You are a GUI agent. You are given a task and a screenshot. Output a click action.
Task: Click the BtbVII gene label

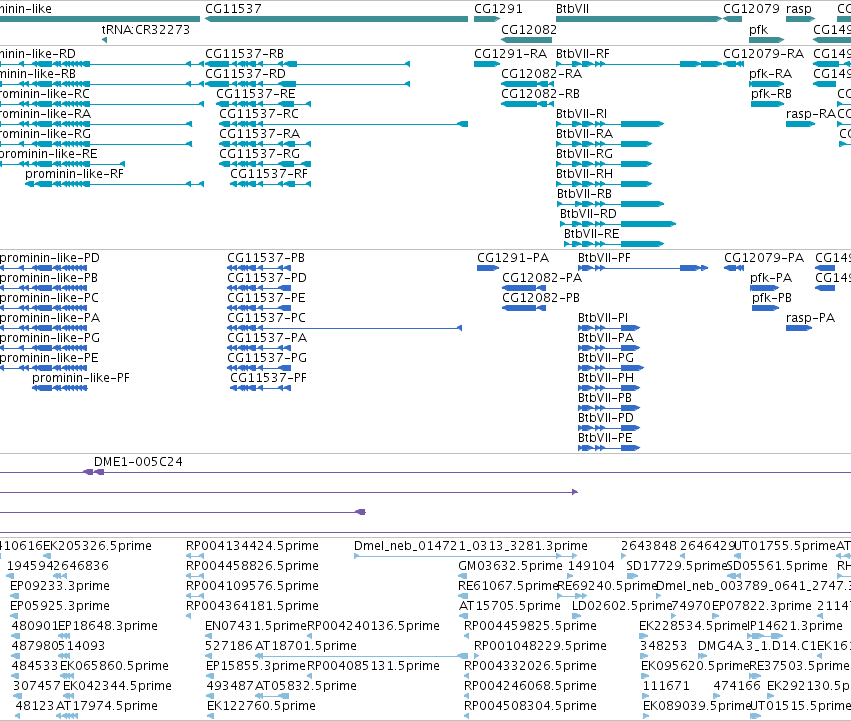point(573,9)
